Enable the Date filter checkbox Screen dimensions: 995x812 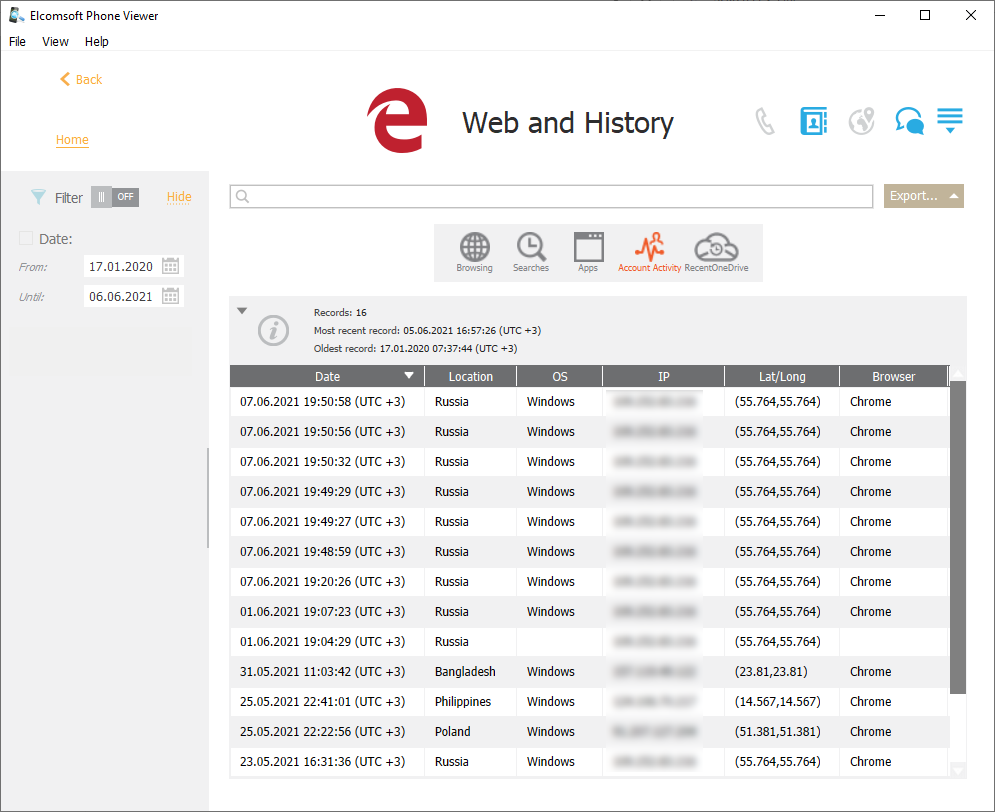click(x=26, y=239)
